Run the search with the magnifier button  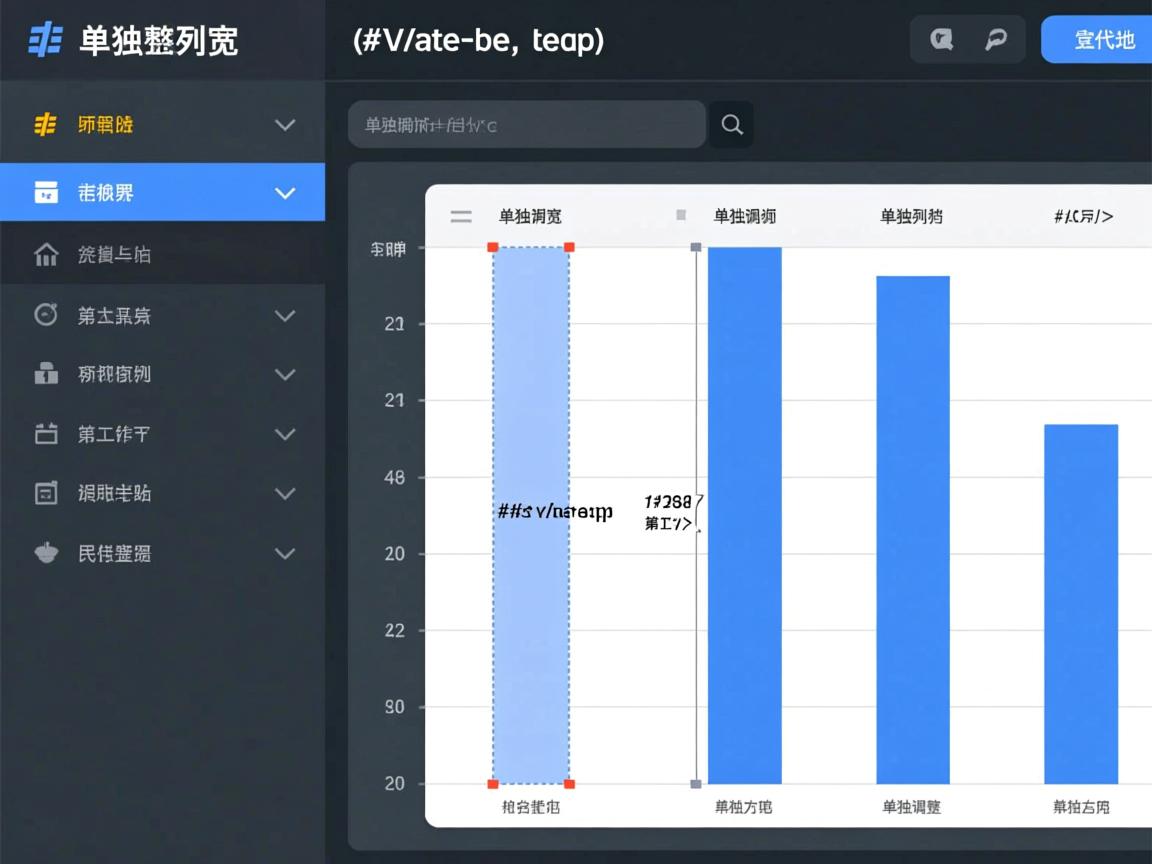[x=731, y=124]
